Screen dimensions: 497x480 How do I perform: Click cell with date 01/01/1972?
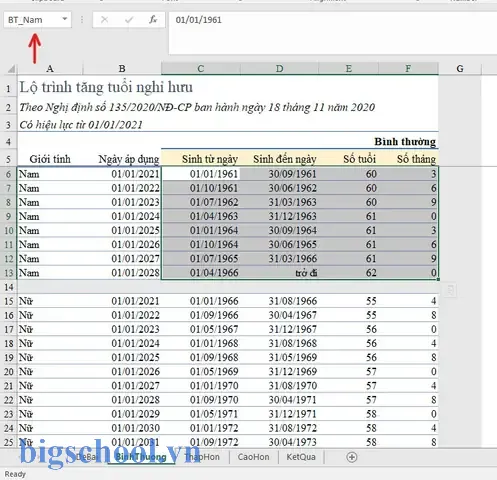(x=201, y=428)
